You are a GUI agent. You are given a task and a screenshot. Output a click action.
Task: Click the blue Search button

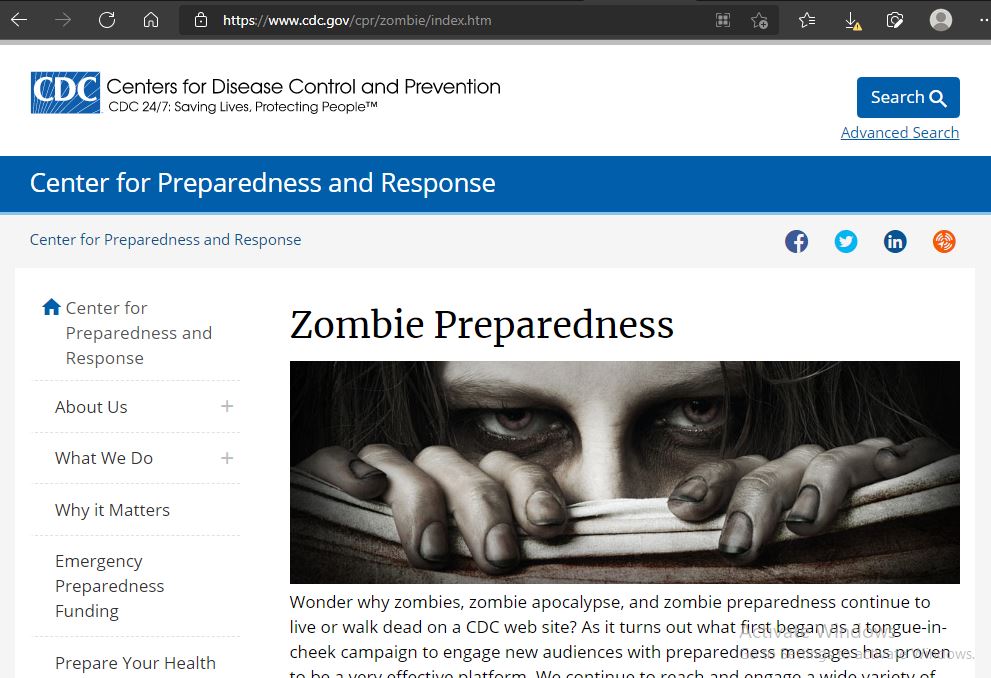908,97
